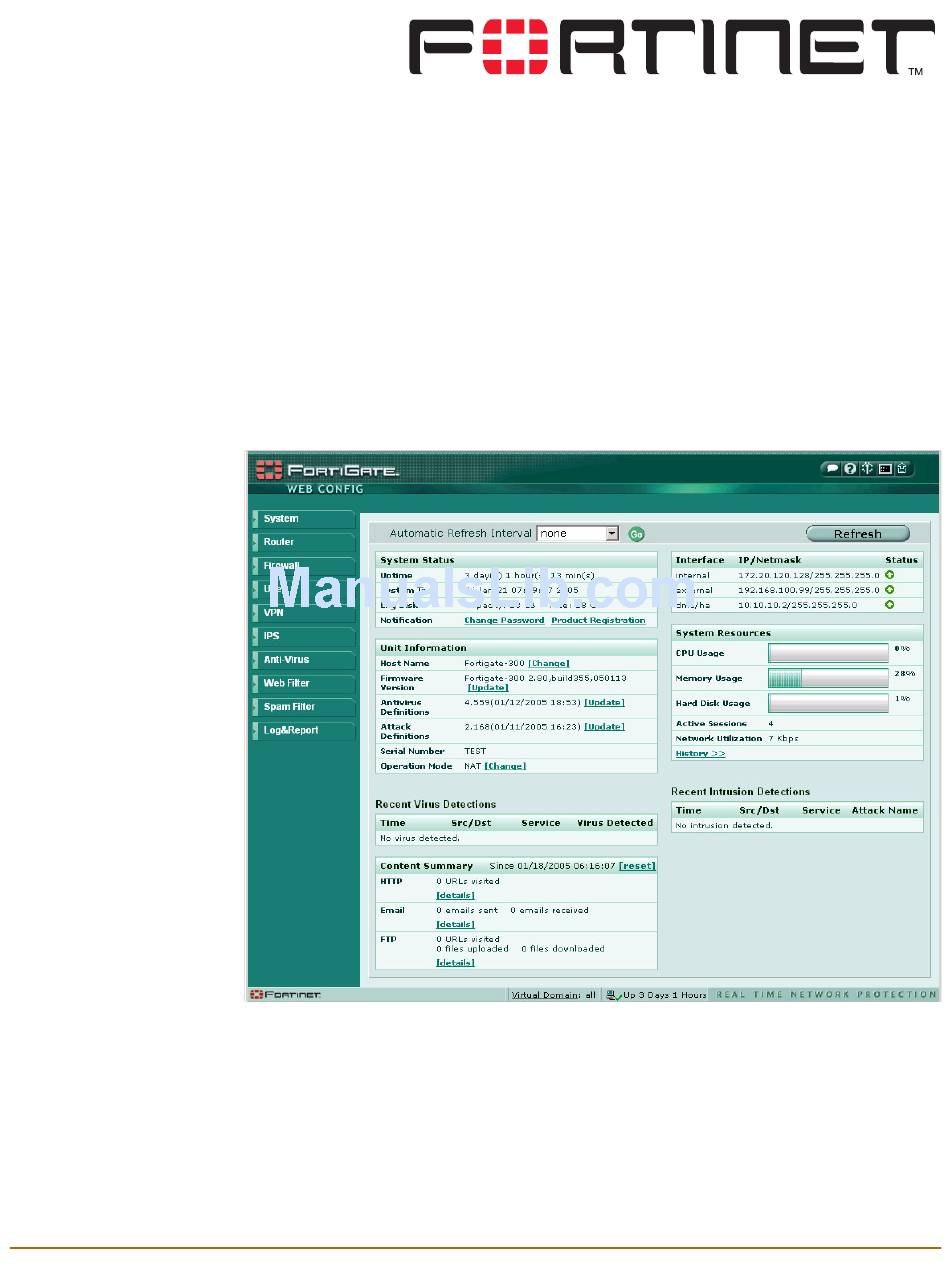The image size is (950, 1284).
Task: Open the System menu
Action: coord(304,519)
